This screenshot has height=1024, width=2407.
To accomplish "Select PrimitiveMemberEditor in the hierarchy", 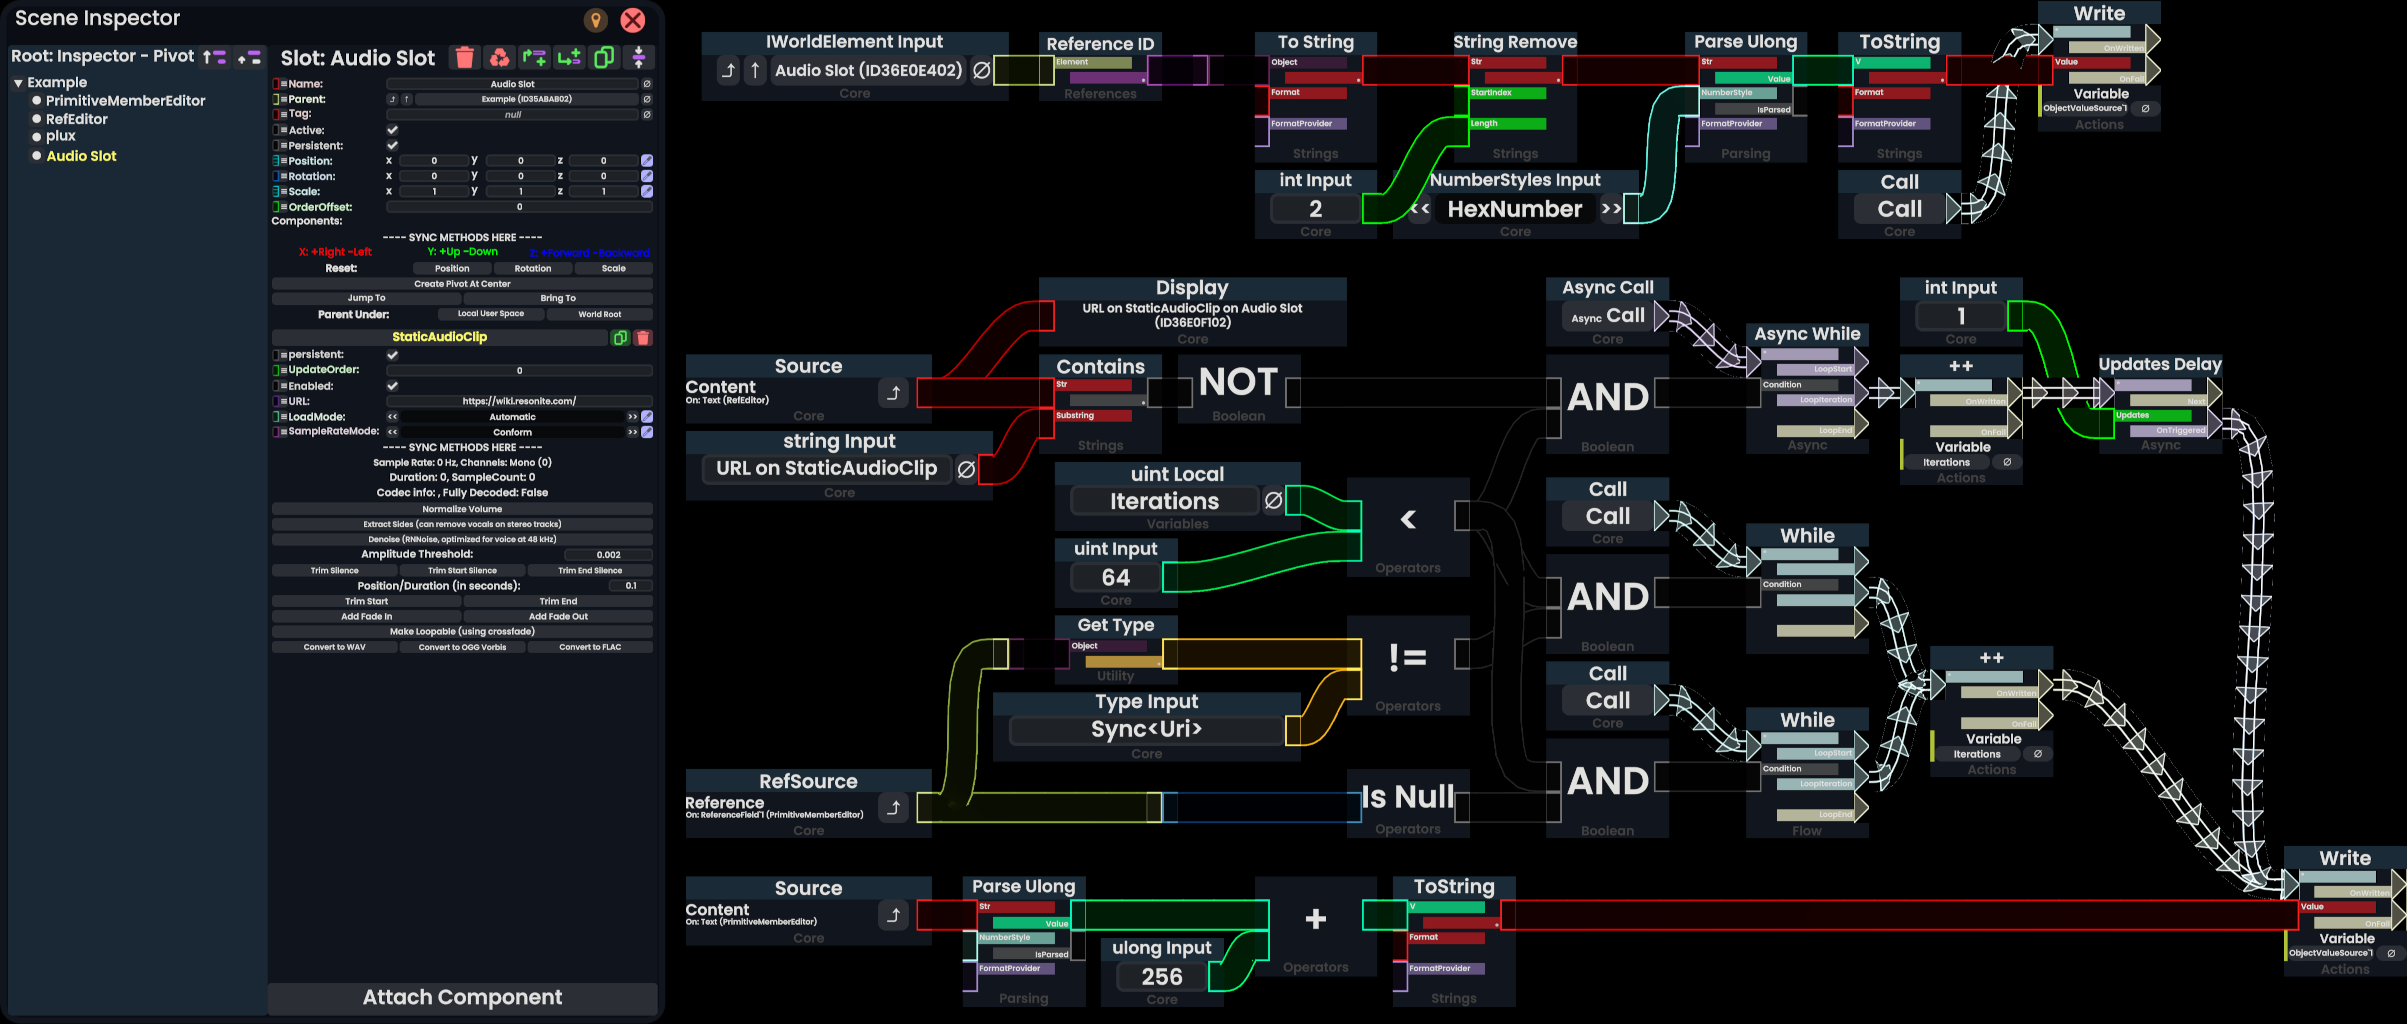I will click(x=125, y=101).
